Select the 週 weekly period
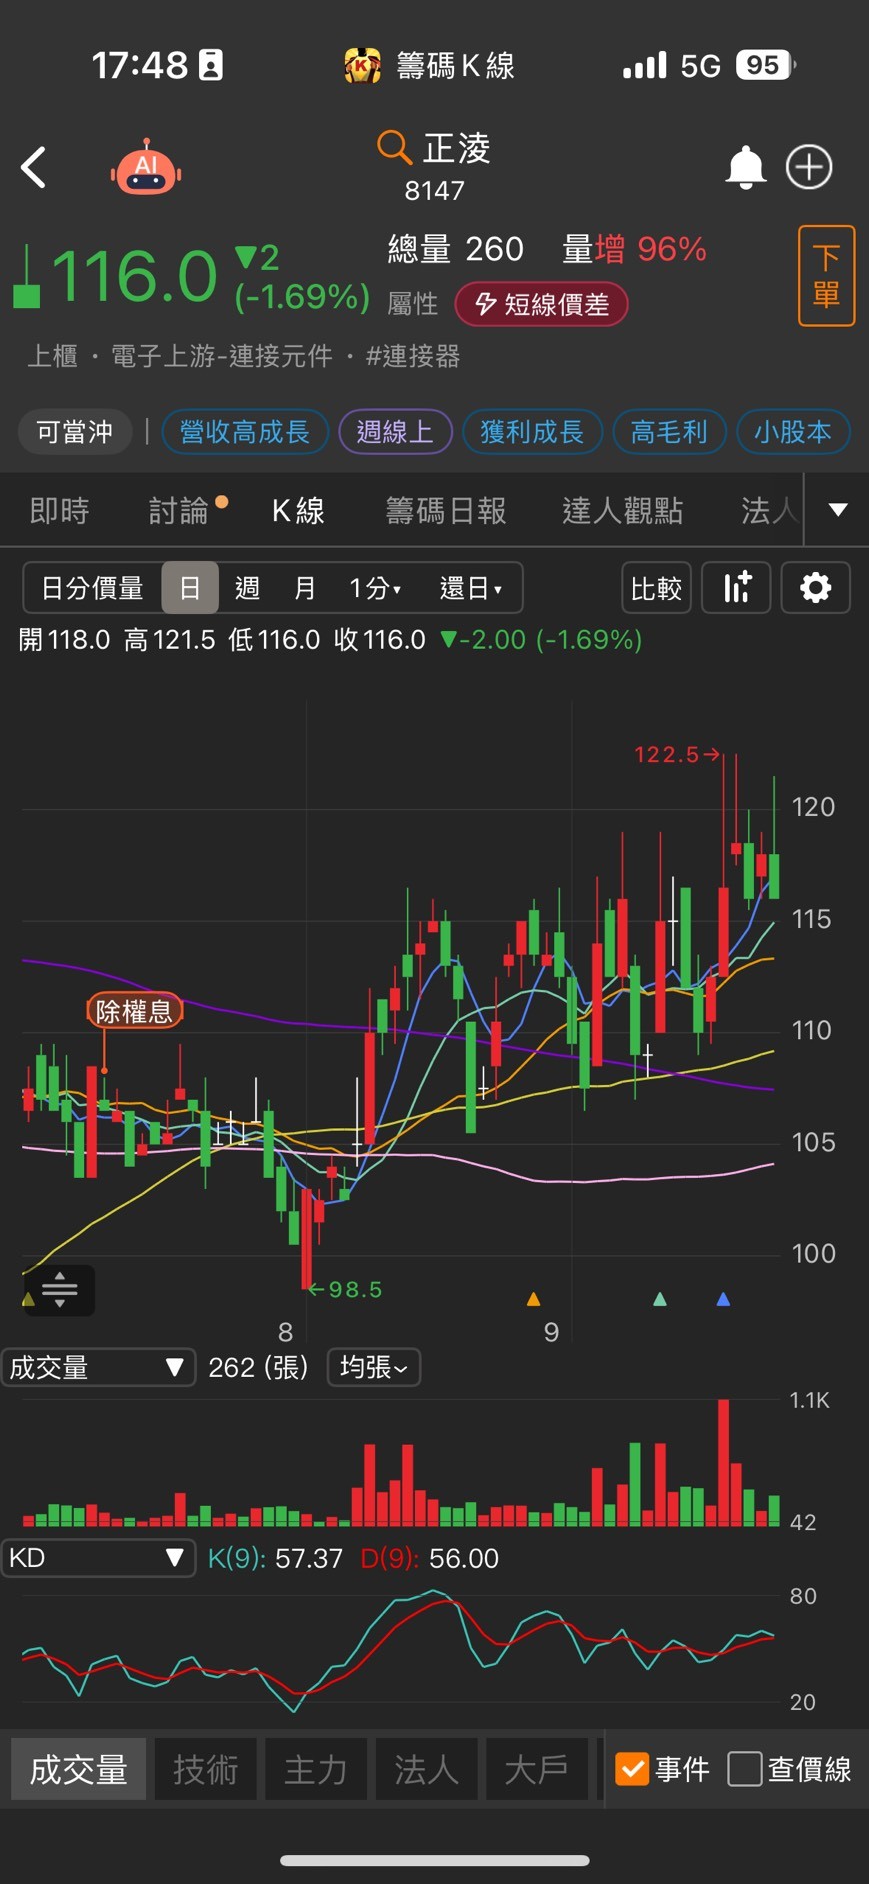This screenshot has width=869, height=1884. click(x=247, y=588)
